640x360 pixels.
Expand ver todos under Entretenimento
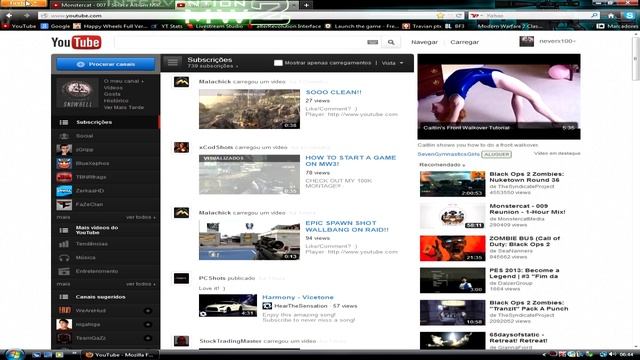pos(140,284)
